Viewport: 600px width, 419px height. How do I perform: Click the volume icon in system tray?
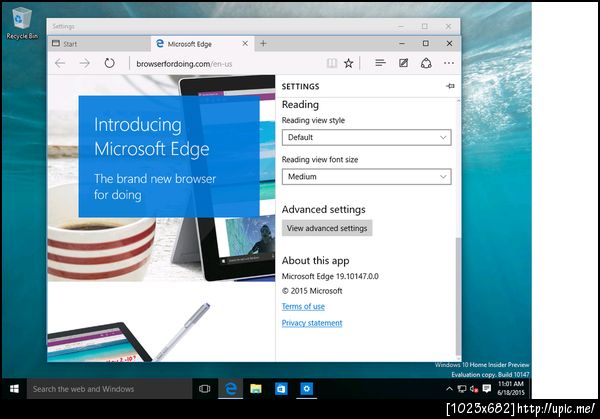[x=474, y=389]
